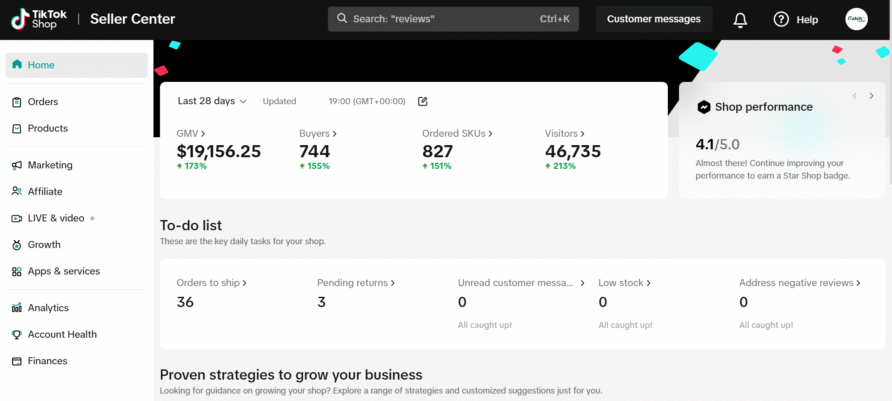Expand Visitors metric details
This screenshot has height=401, width=892.
point(565,133)
